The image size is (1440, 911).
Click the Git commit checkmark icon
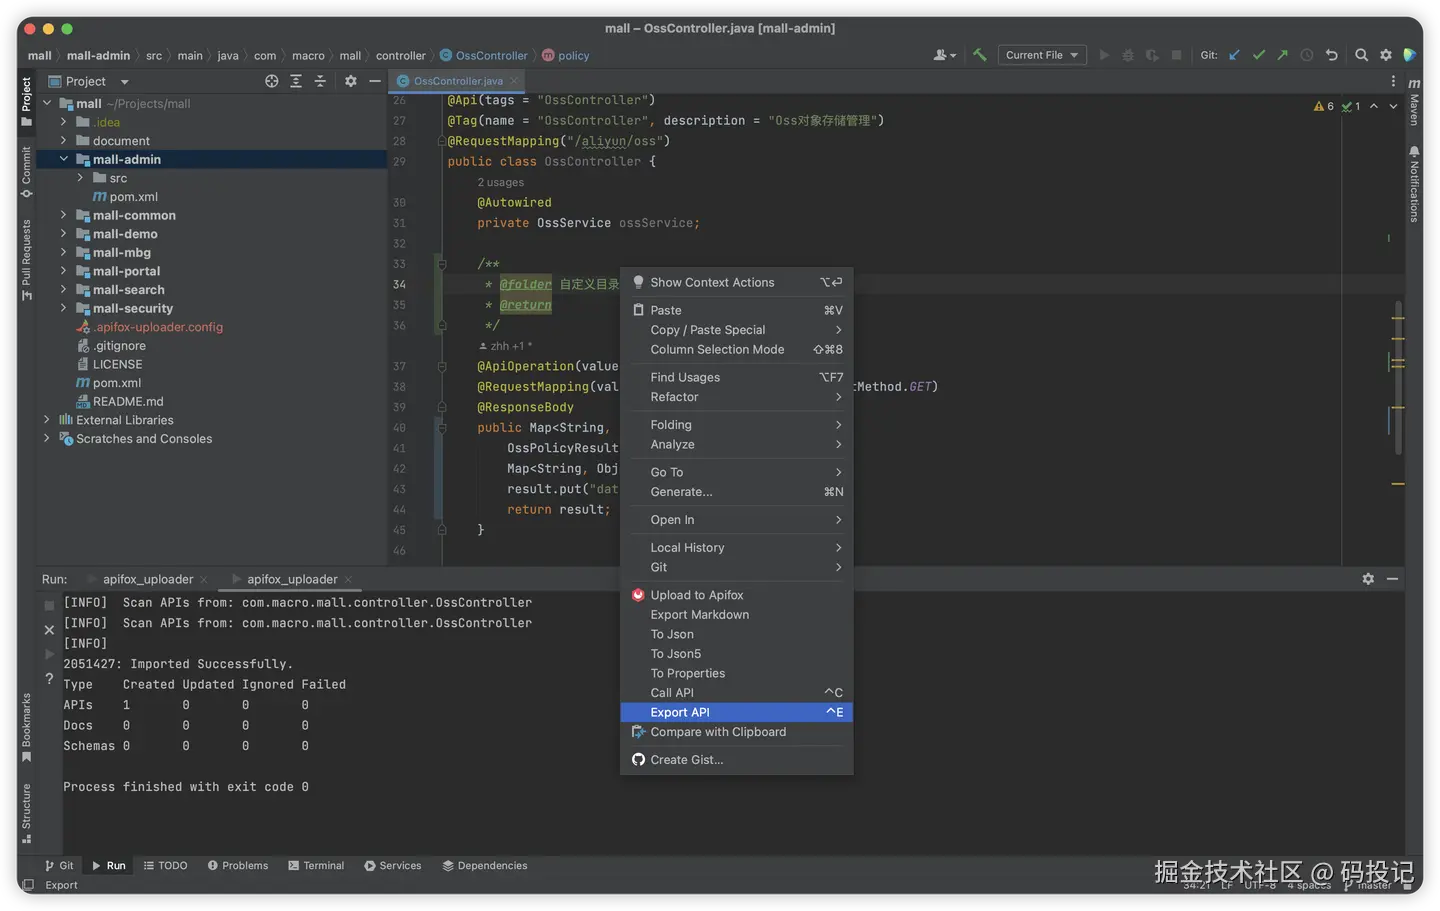1258,55
